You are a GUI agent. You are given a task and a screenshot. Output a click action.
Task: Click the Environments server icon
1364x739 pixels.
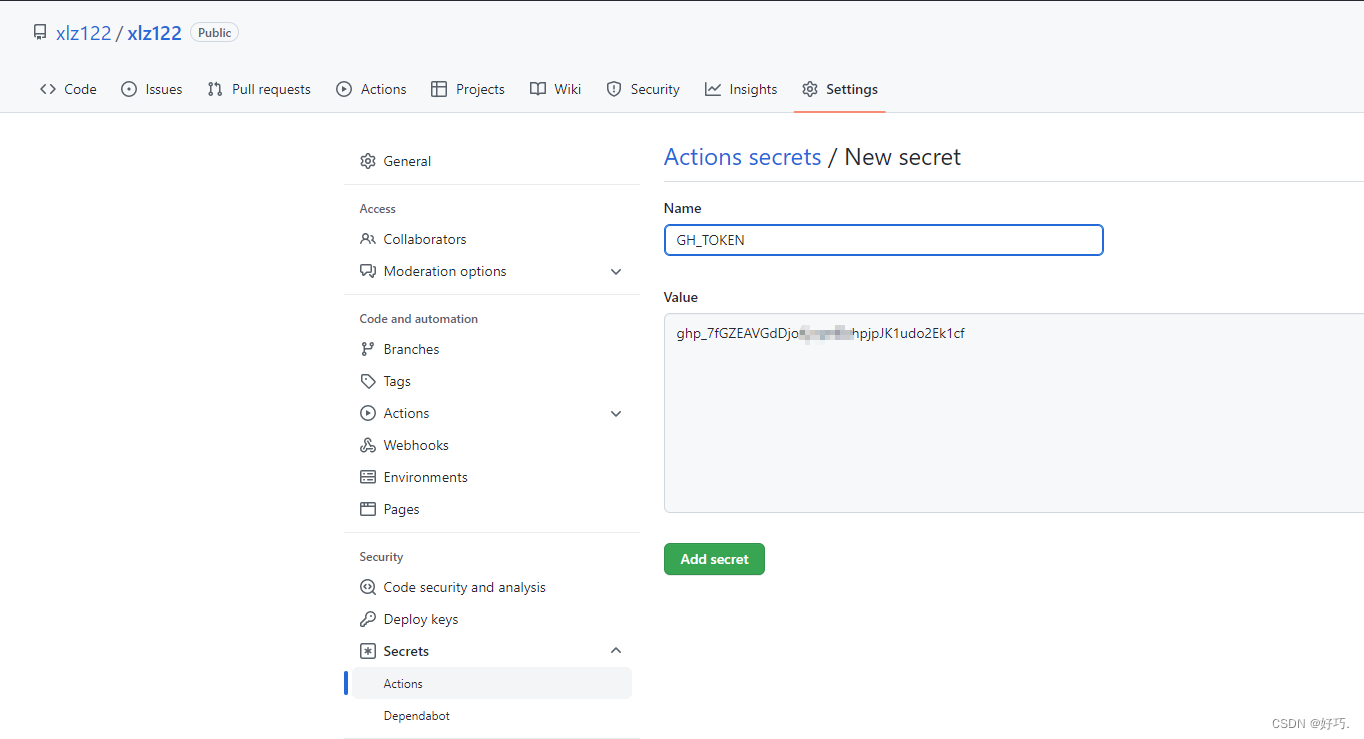(x=368, y=477)
